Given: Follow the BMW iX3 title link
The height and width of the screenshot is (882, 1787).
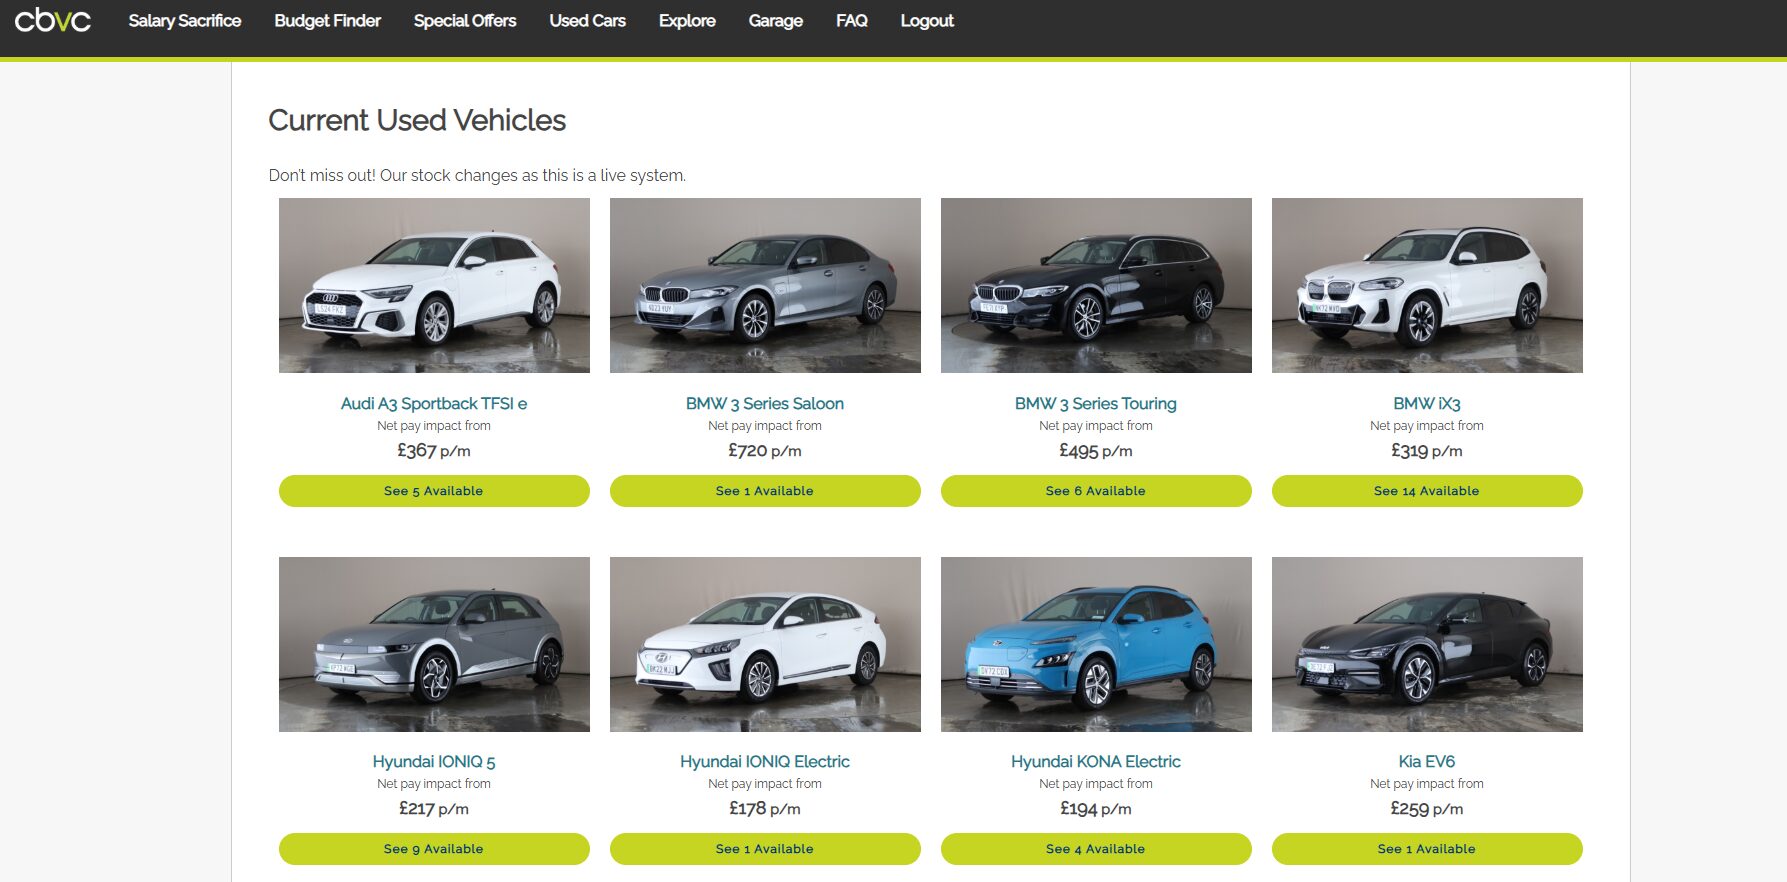Looking at the screenshot, I should [1426, 404].
